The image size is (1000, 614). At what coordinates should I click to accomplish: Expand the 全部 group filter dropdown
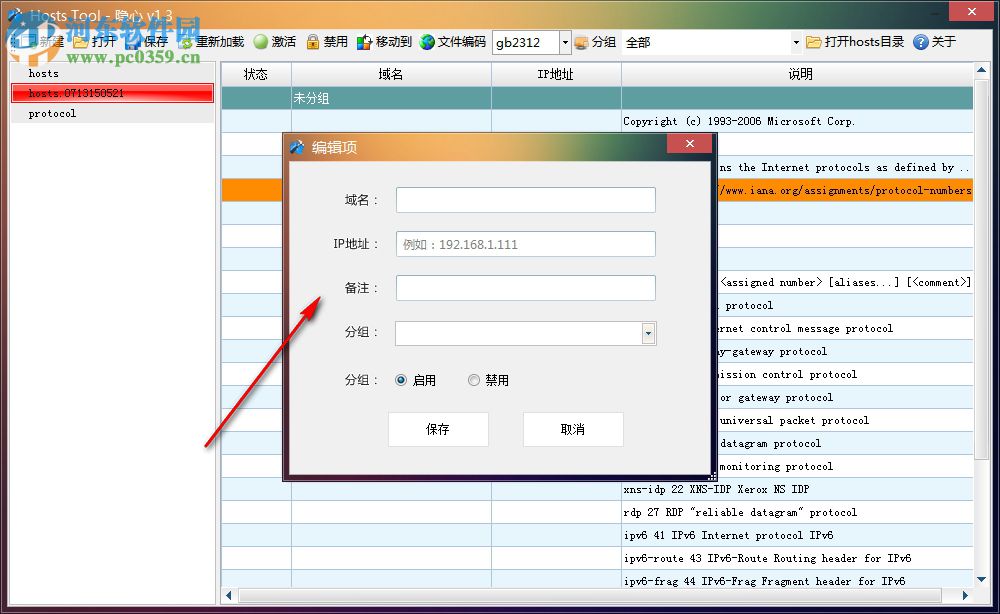(x=795, y=42)
